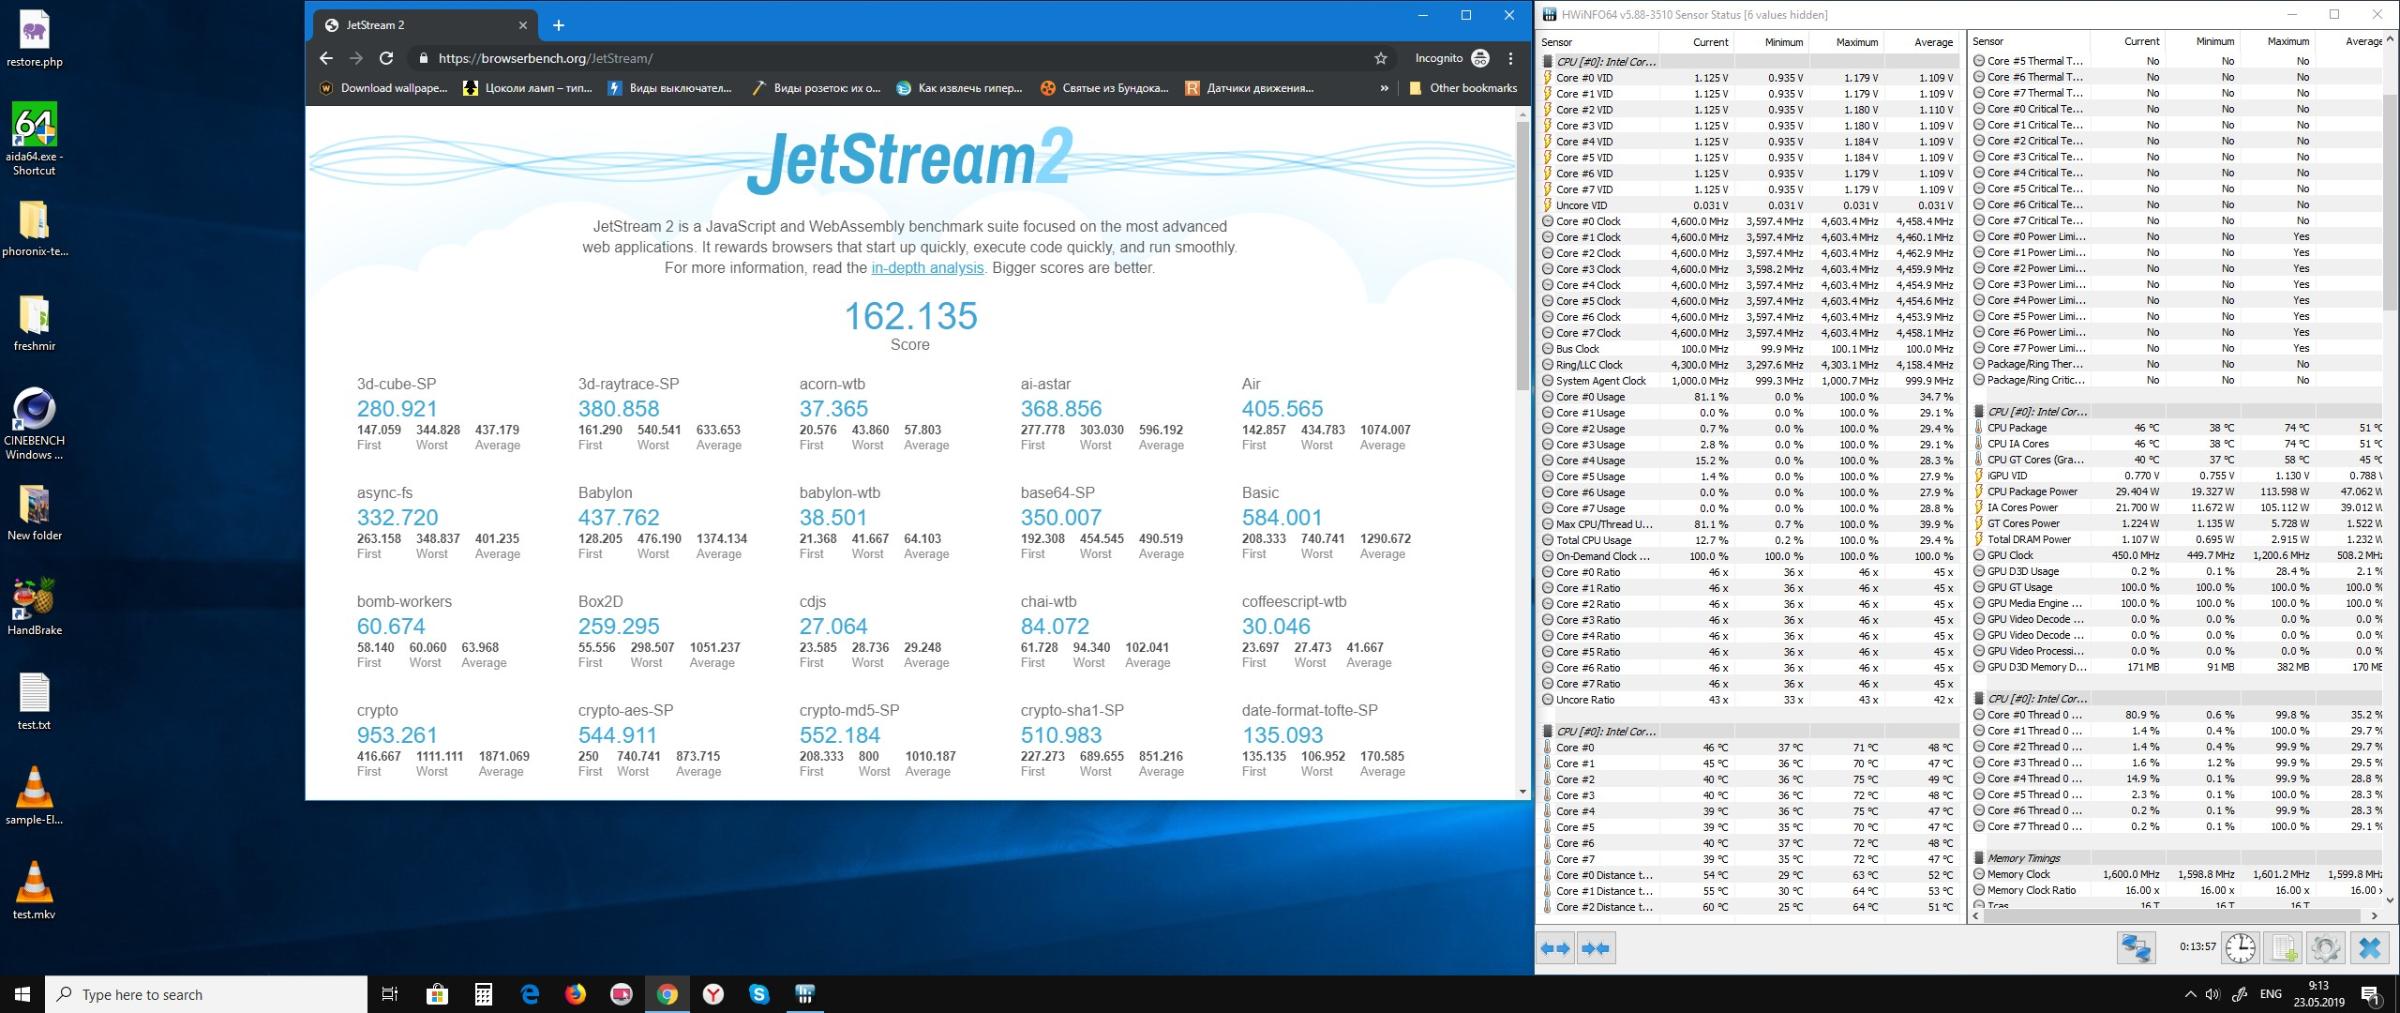Show hidden system tray icons
2400x1013 pixels.
[2190, 994]
